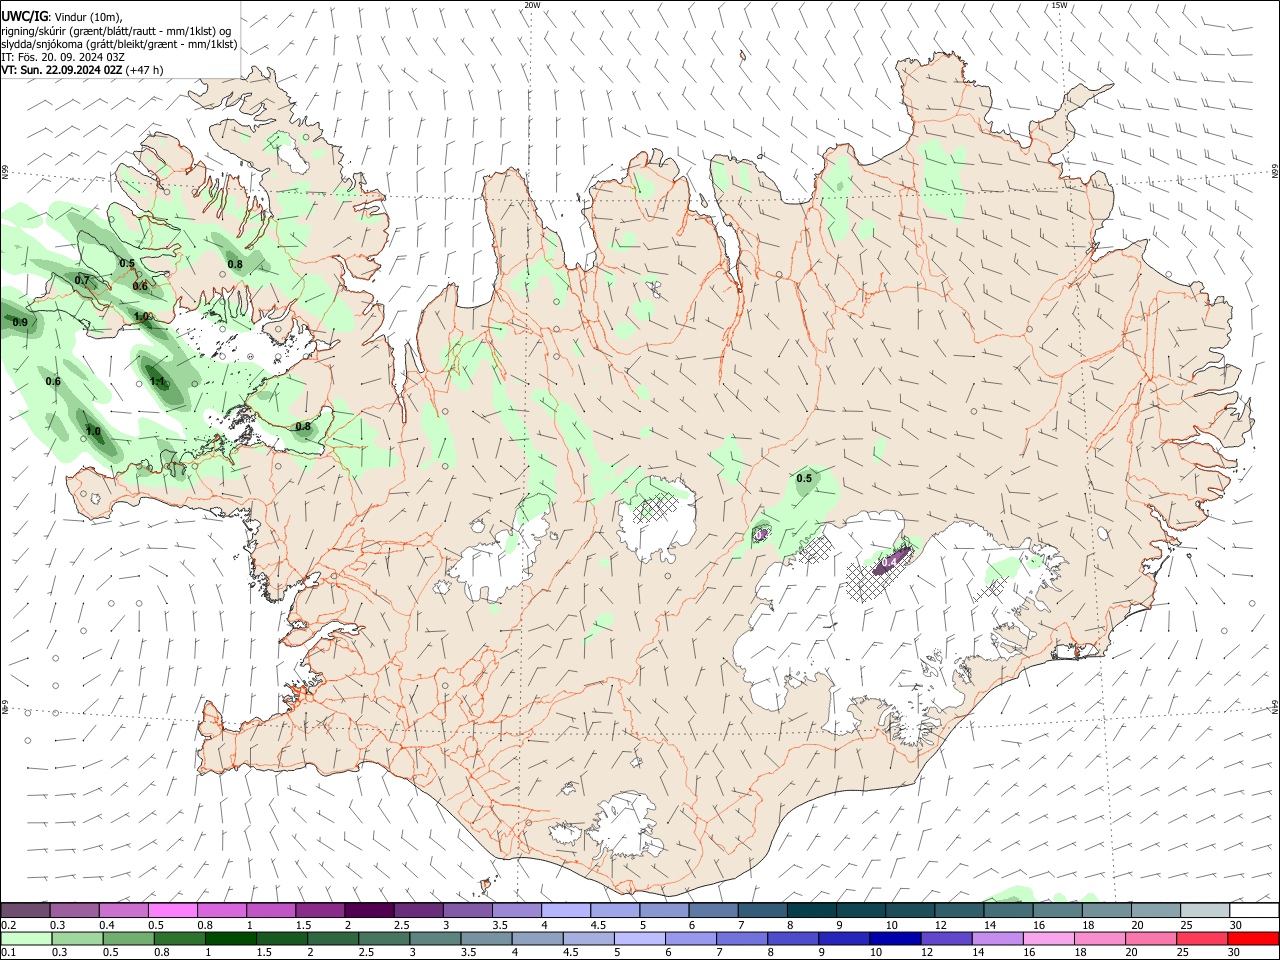Pick the palest green 0.1 swatch in the lower legend row

26,938
